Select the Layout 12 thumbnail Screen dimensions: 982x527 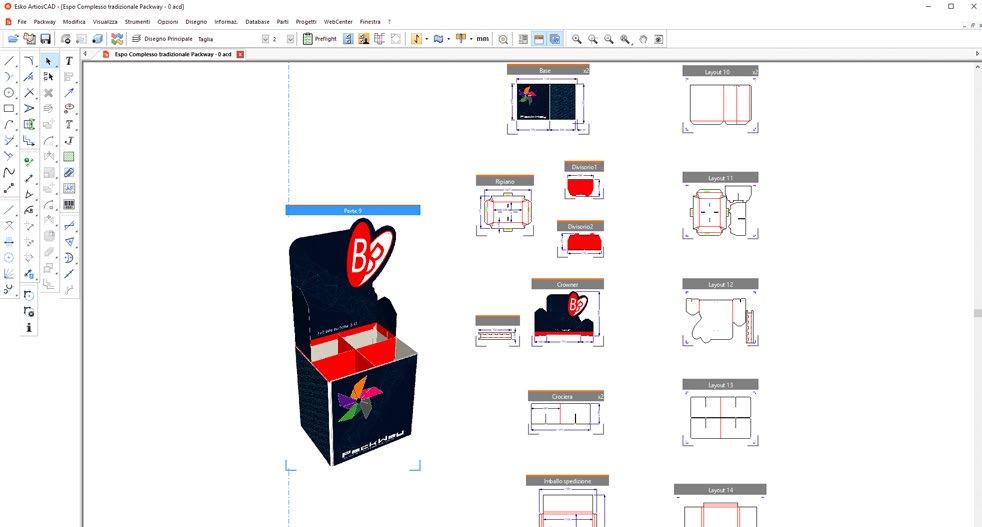[x=720, y=313]
